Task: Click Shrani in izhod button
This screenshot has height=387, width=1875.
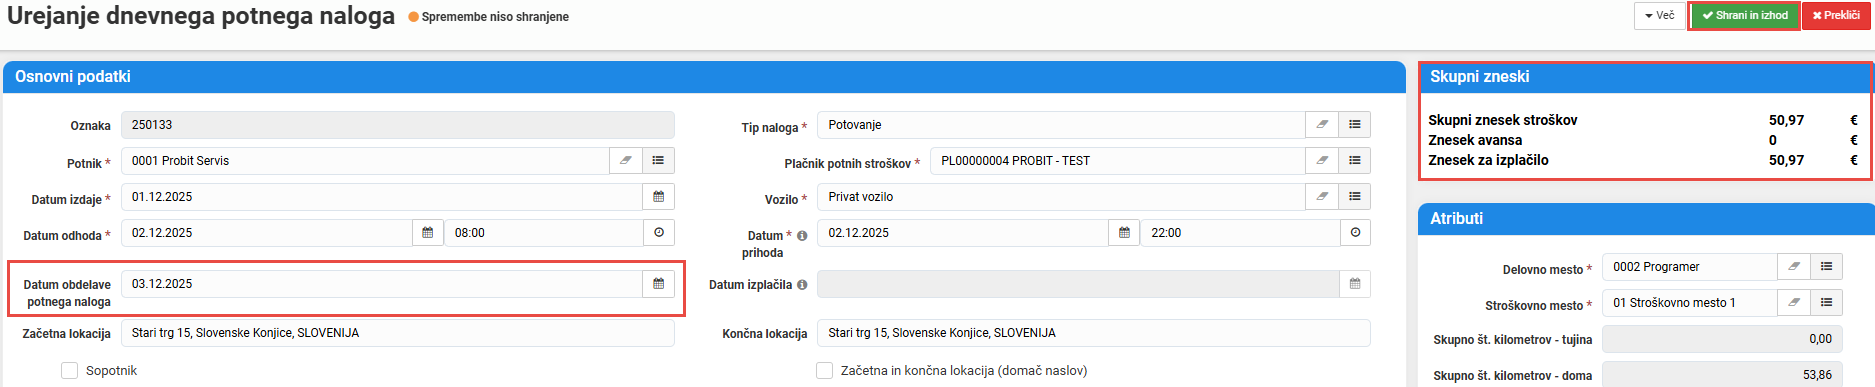Action: click(x=1745, y=15)
